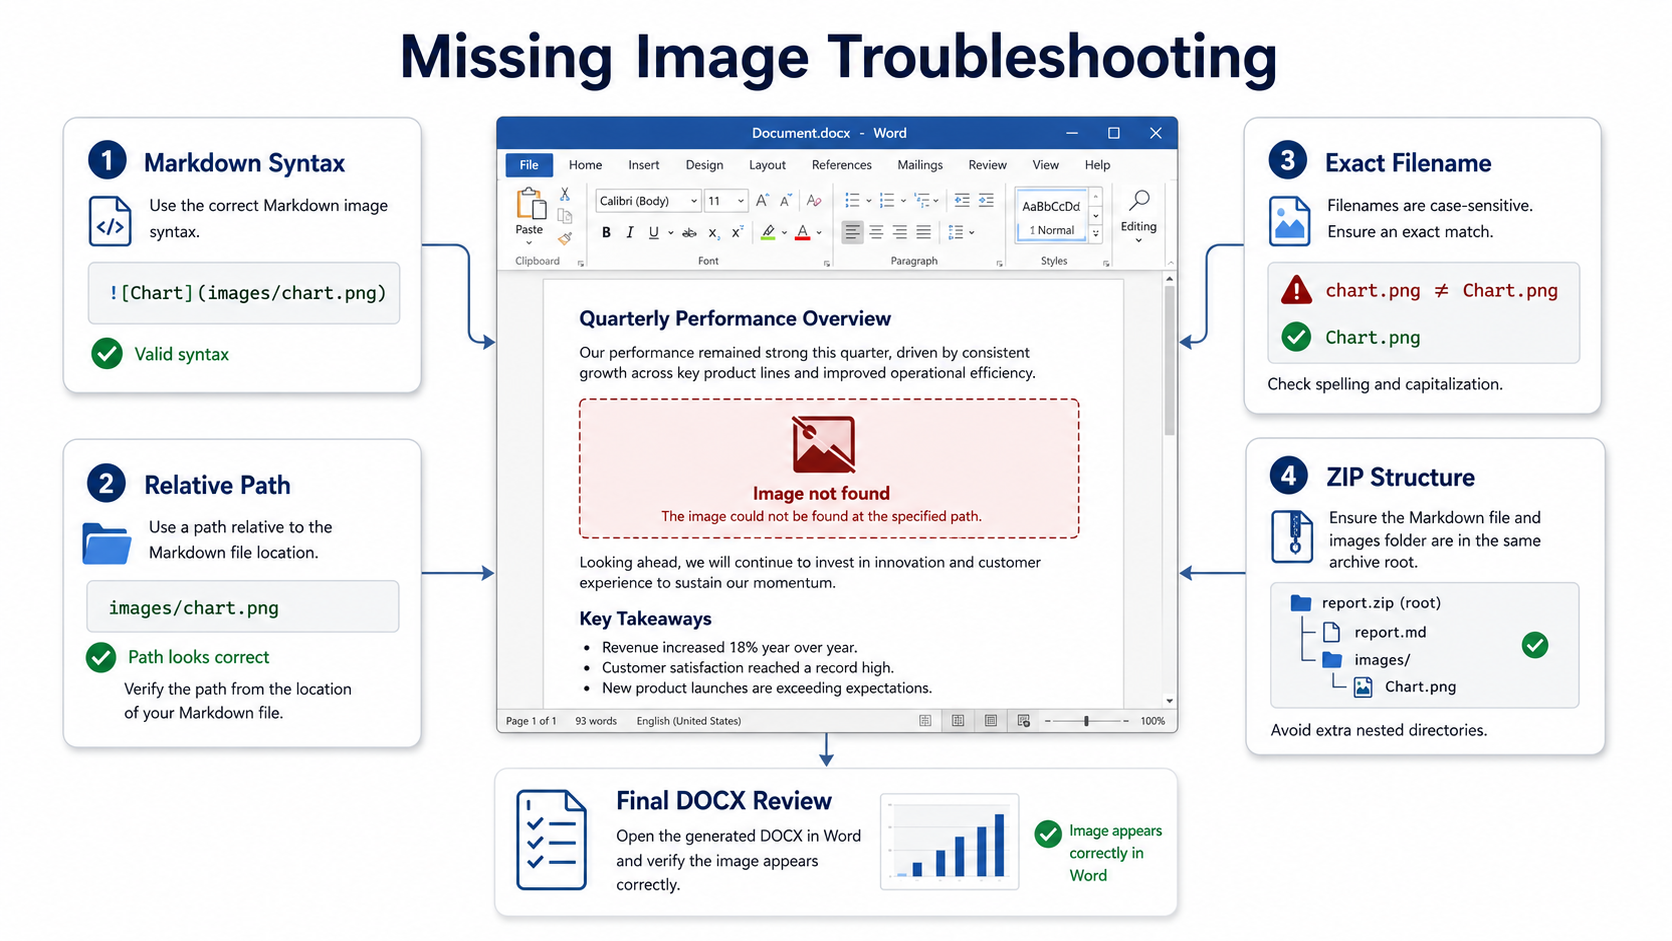Click the zoom slider handle
Screen dimensions: 1672x941
(x=1086, y=721)
